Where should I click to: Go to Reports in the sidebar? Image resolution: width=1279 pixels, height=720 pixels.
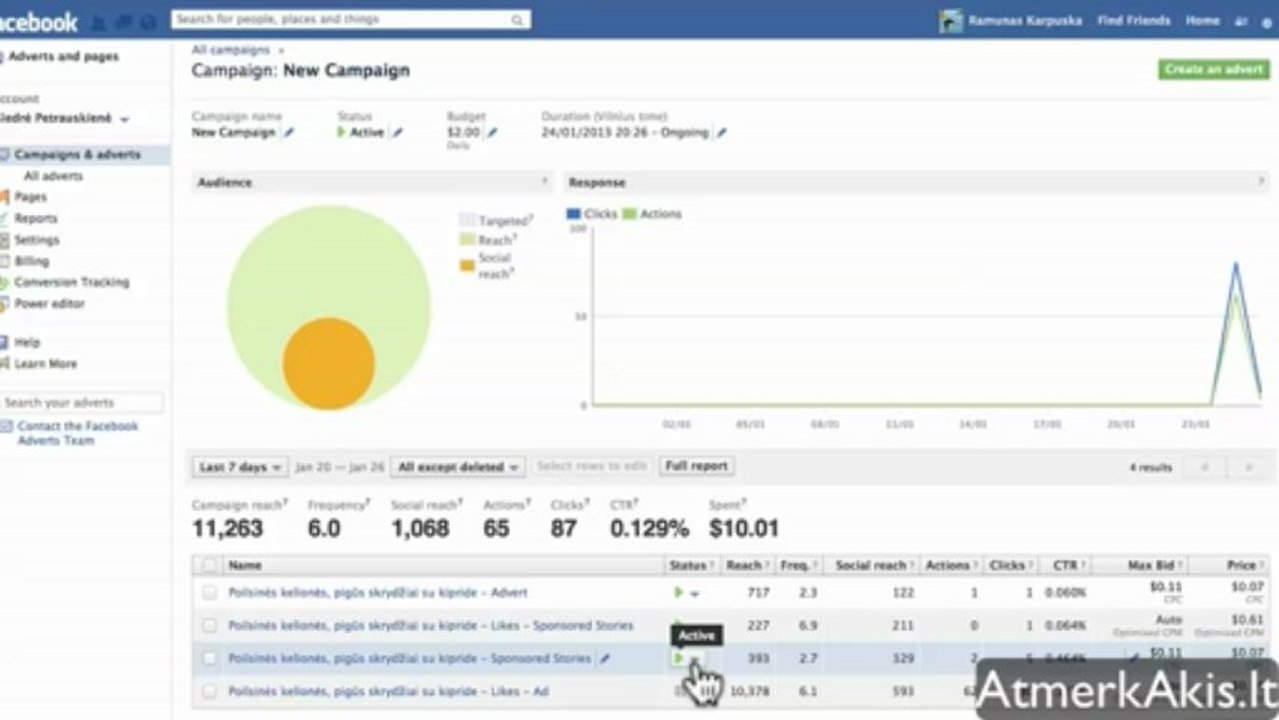36,218
